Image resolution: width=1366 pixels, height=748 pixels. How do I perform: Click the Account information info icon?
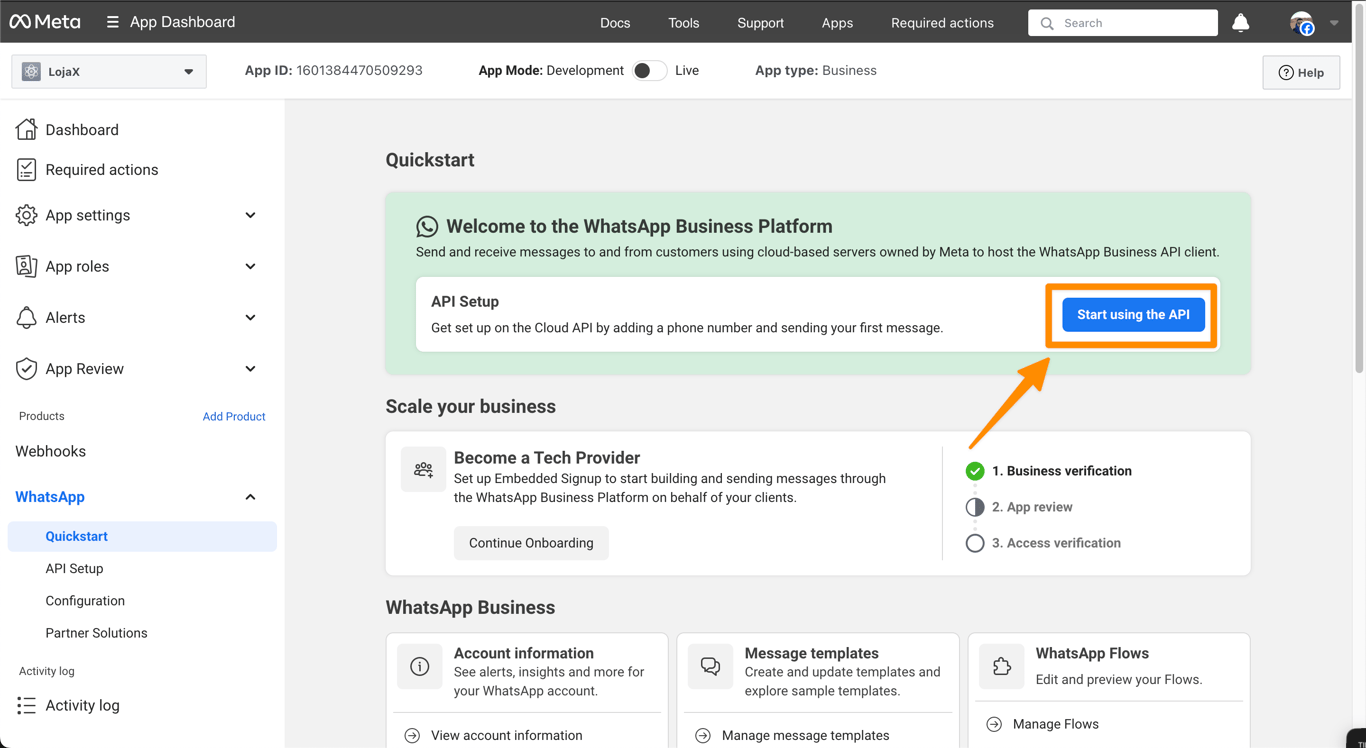[x=419, y=667]
